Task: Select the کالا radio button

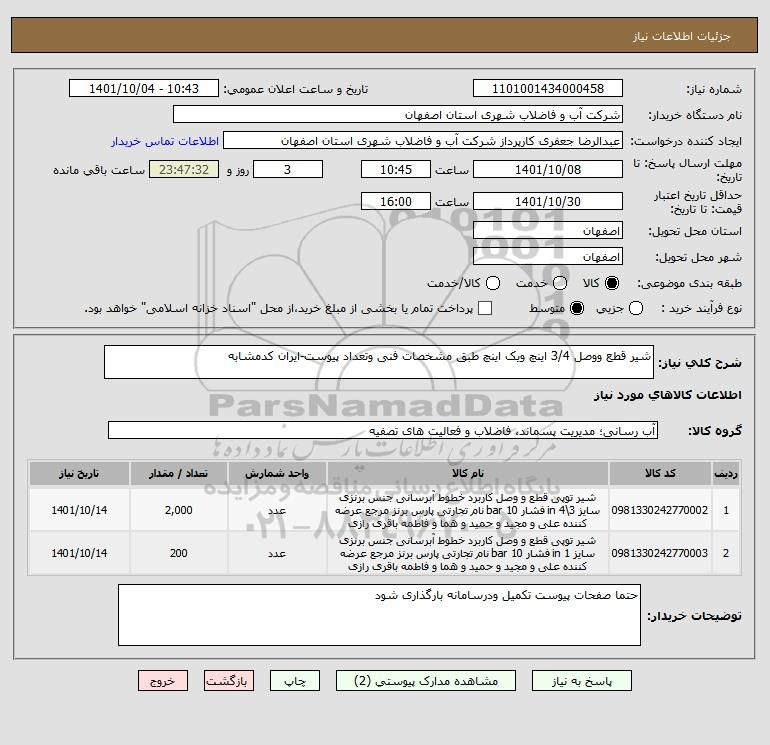Action: coord(612,283)
